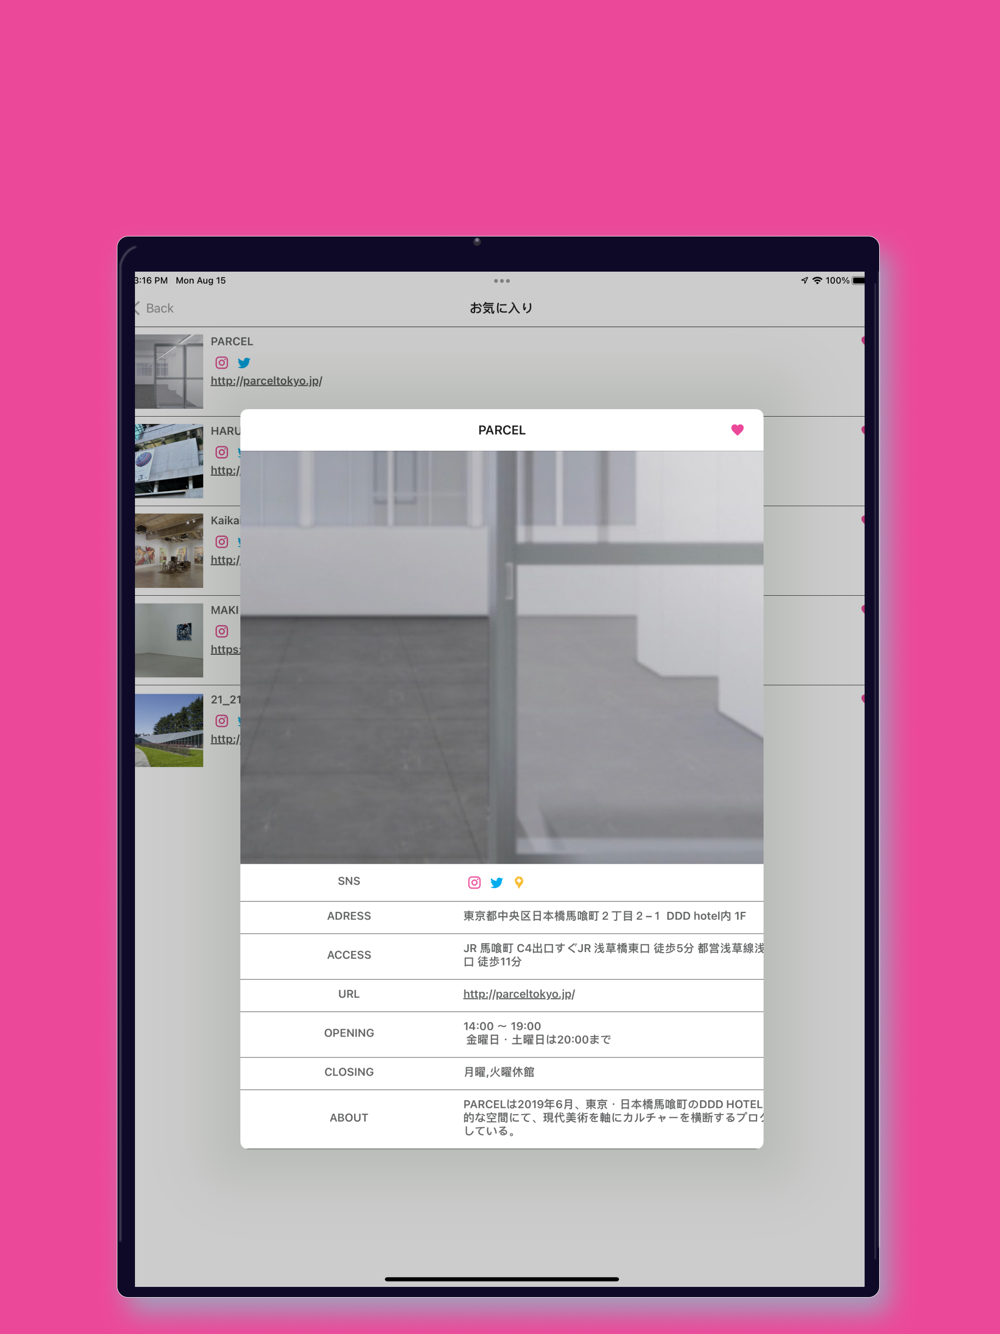Open parceltokyo.jp link in favorites list

[x=266, y=381]
